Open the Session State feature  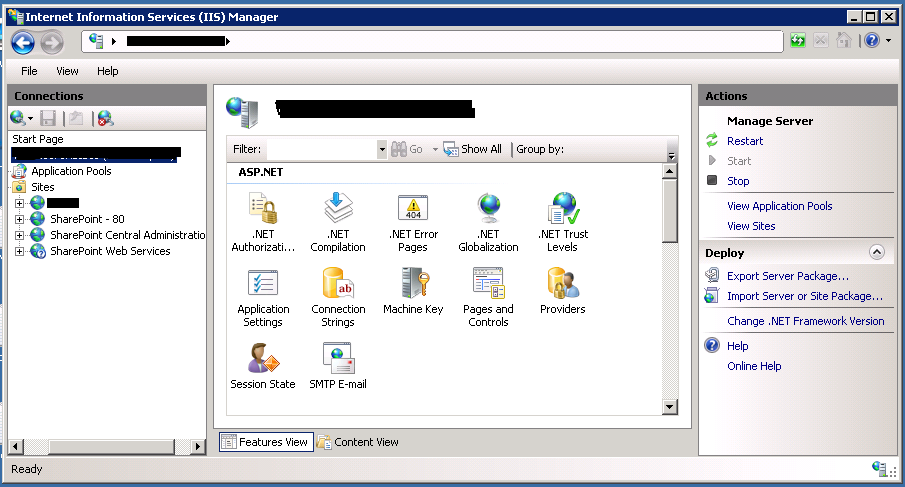tap(263, 366)
